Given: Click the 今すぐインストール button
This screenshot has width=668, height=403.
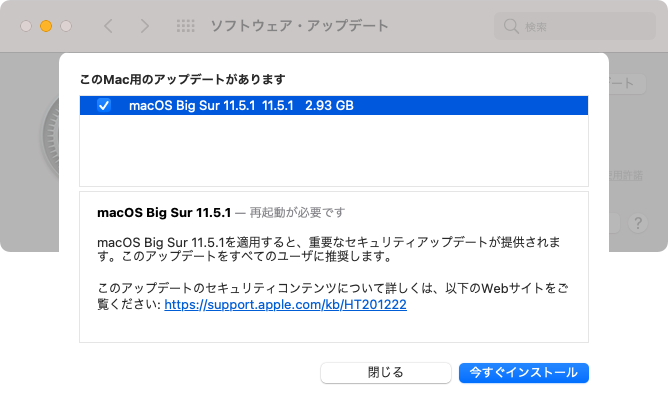Looking at the screenshot, I should (524, 373).
